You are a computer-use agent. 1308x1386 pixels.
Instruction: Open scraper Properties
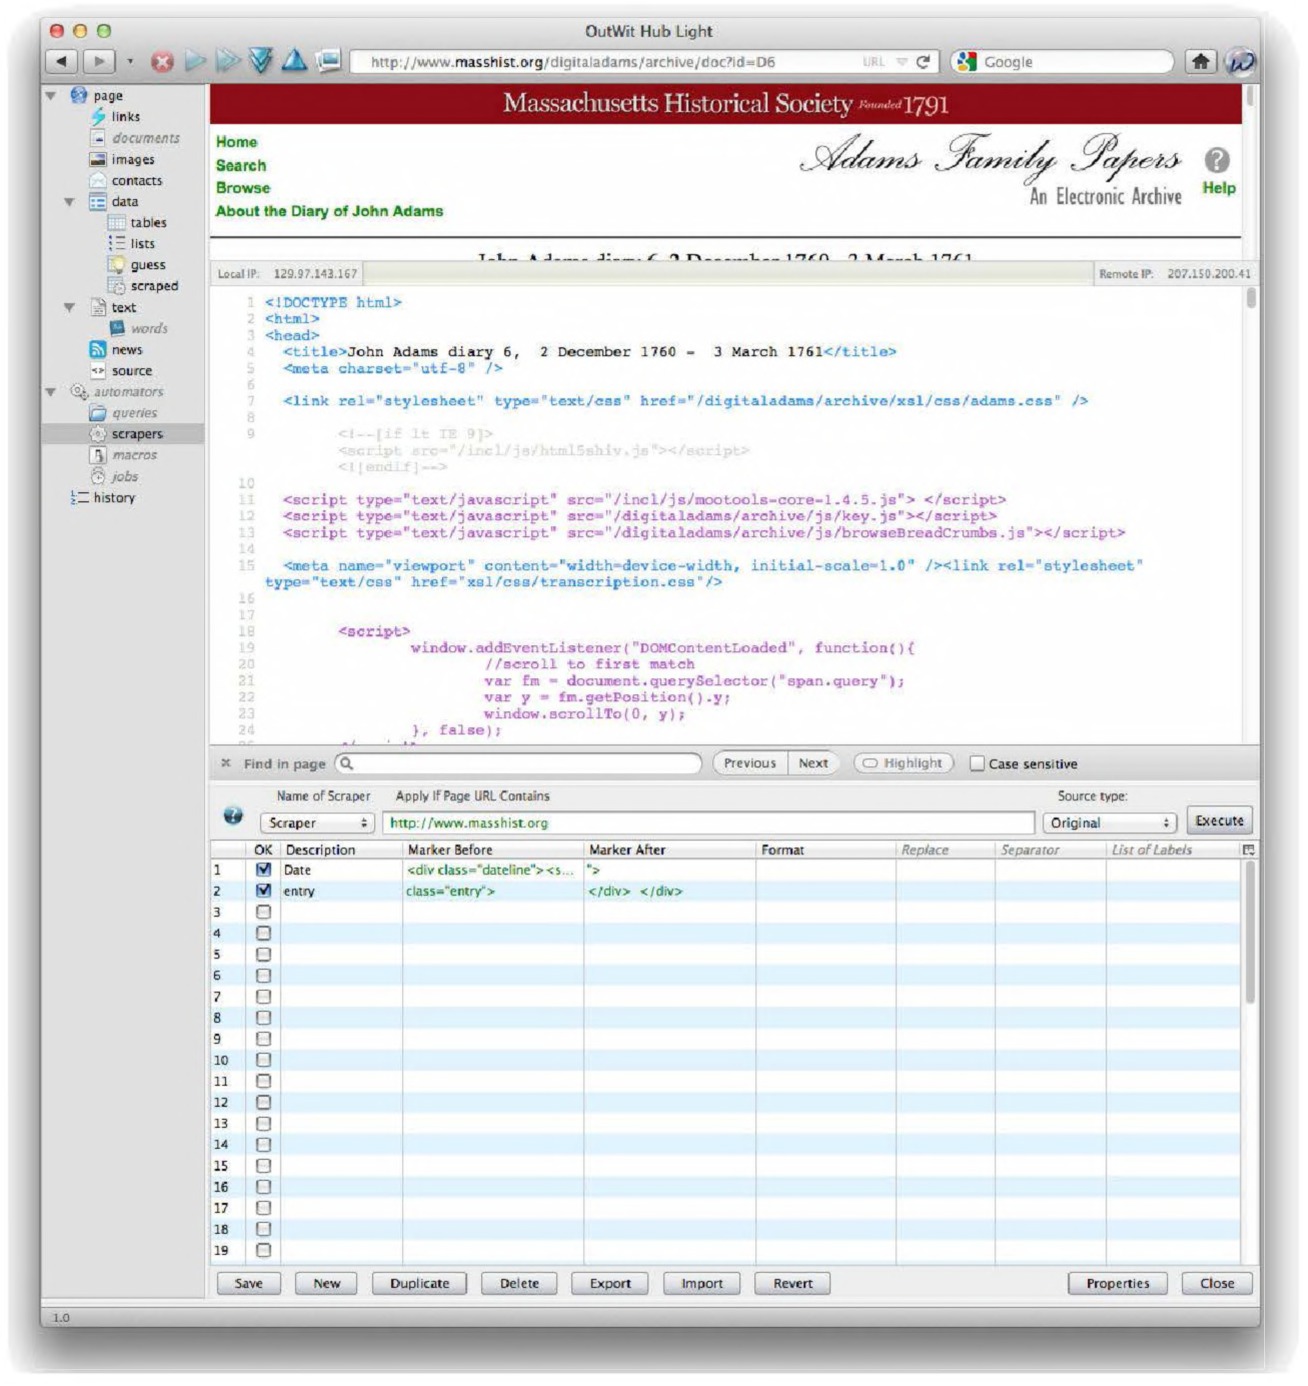1118,1284
